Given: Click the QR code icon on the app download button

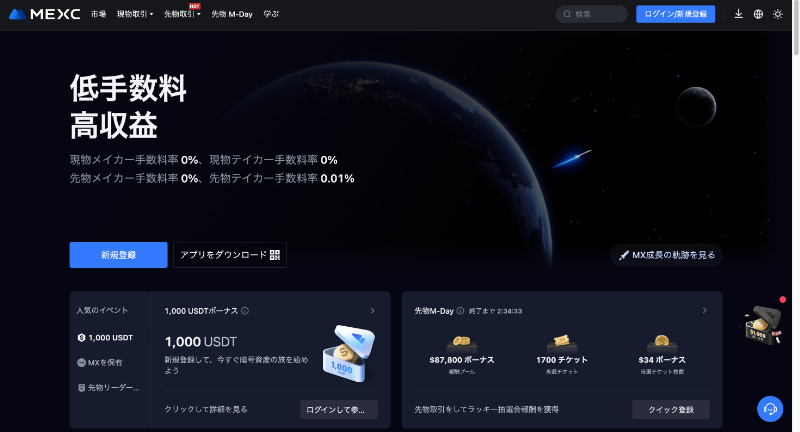Looking at the screenshot, I should tap(274, 255).
